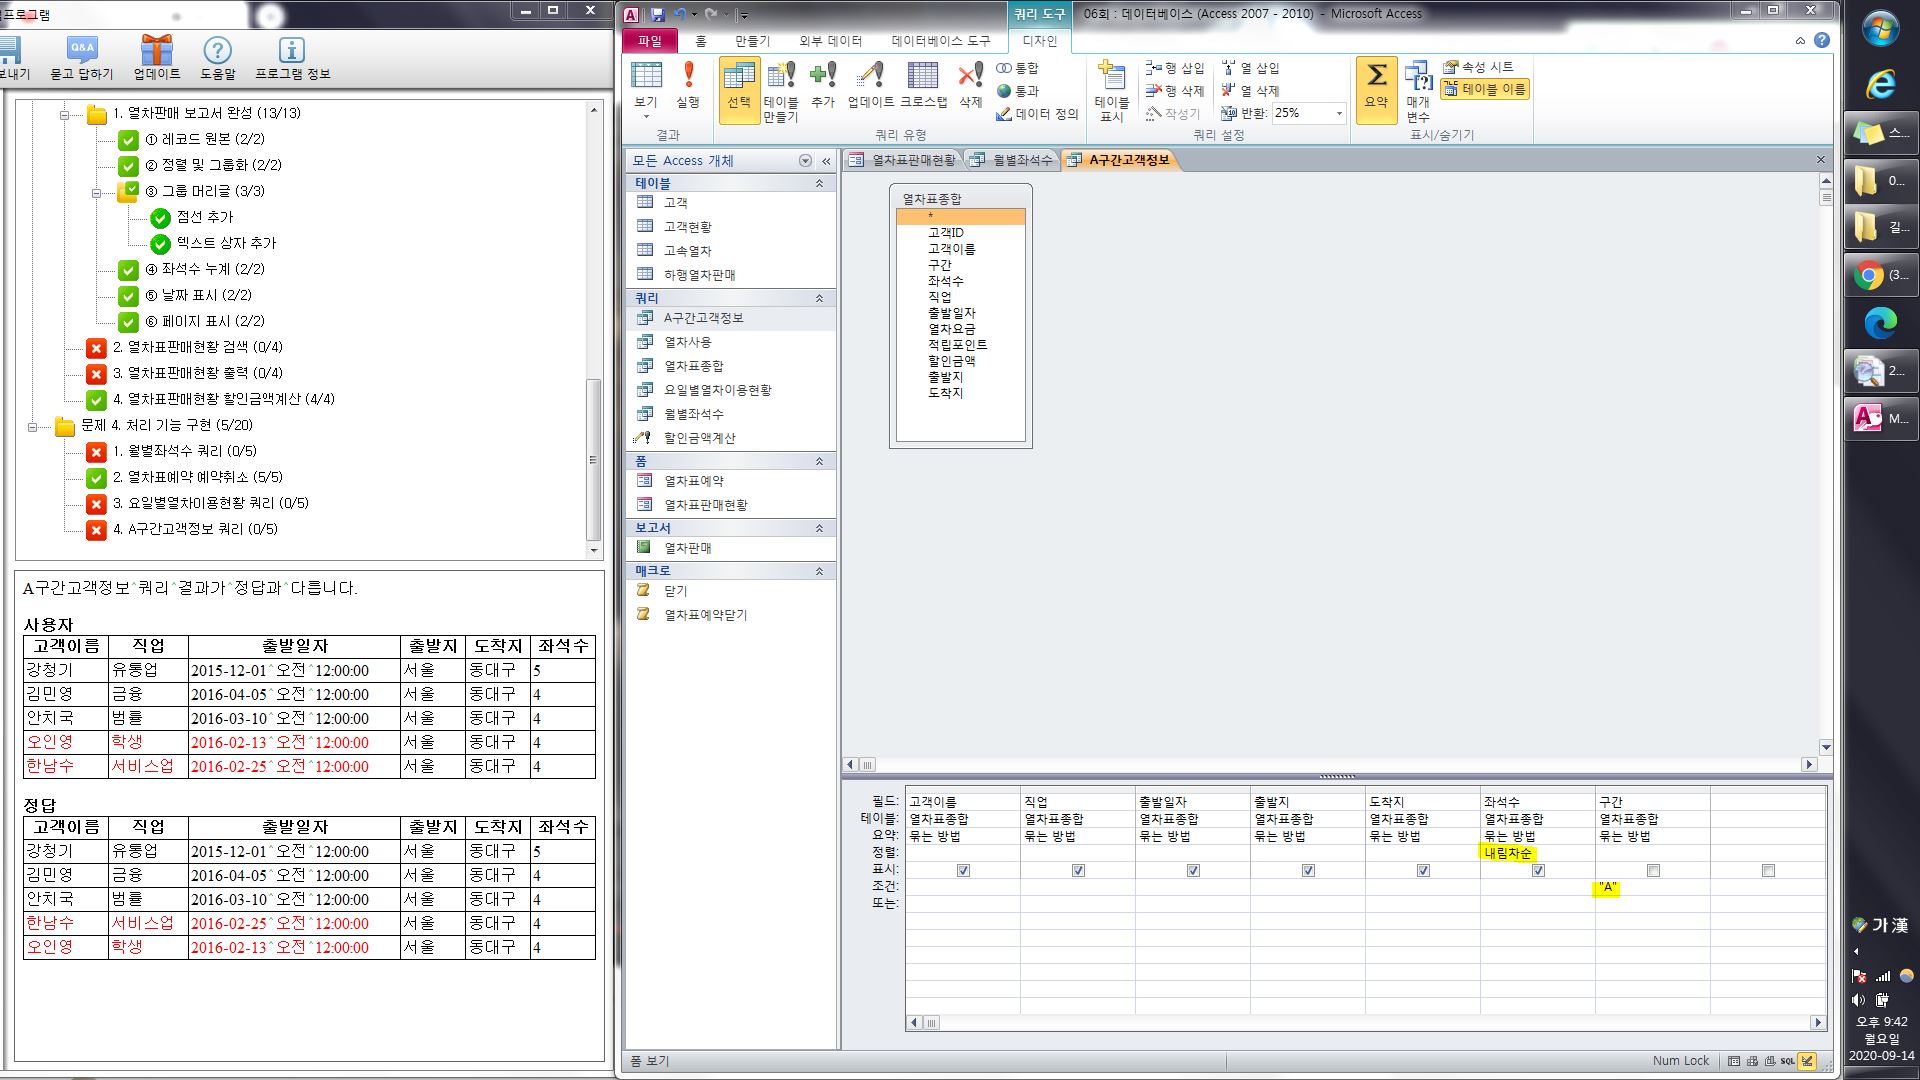Click the Make Table (테이블 만들기) icon
Screen dimensions: 1920x1080
tap(780, 88)
